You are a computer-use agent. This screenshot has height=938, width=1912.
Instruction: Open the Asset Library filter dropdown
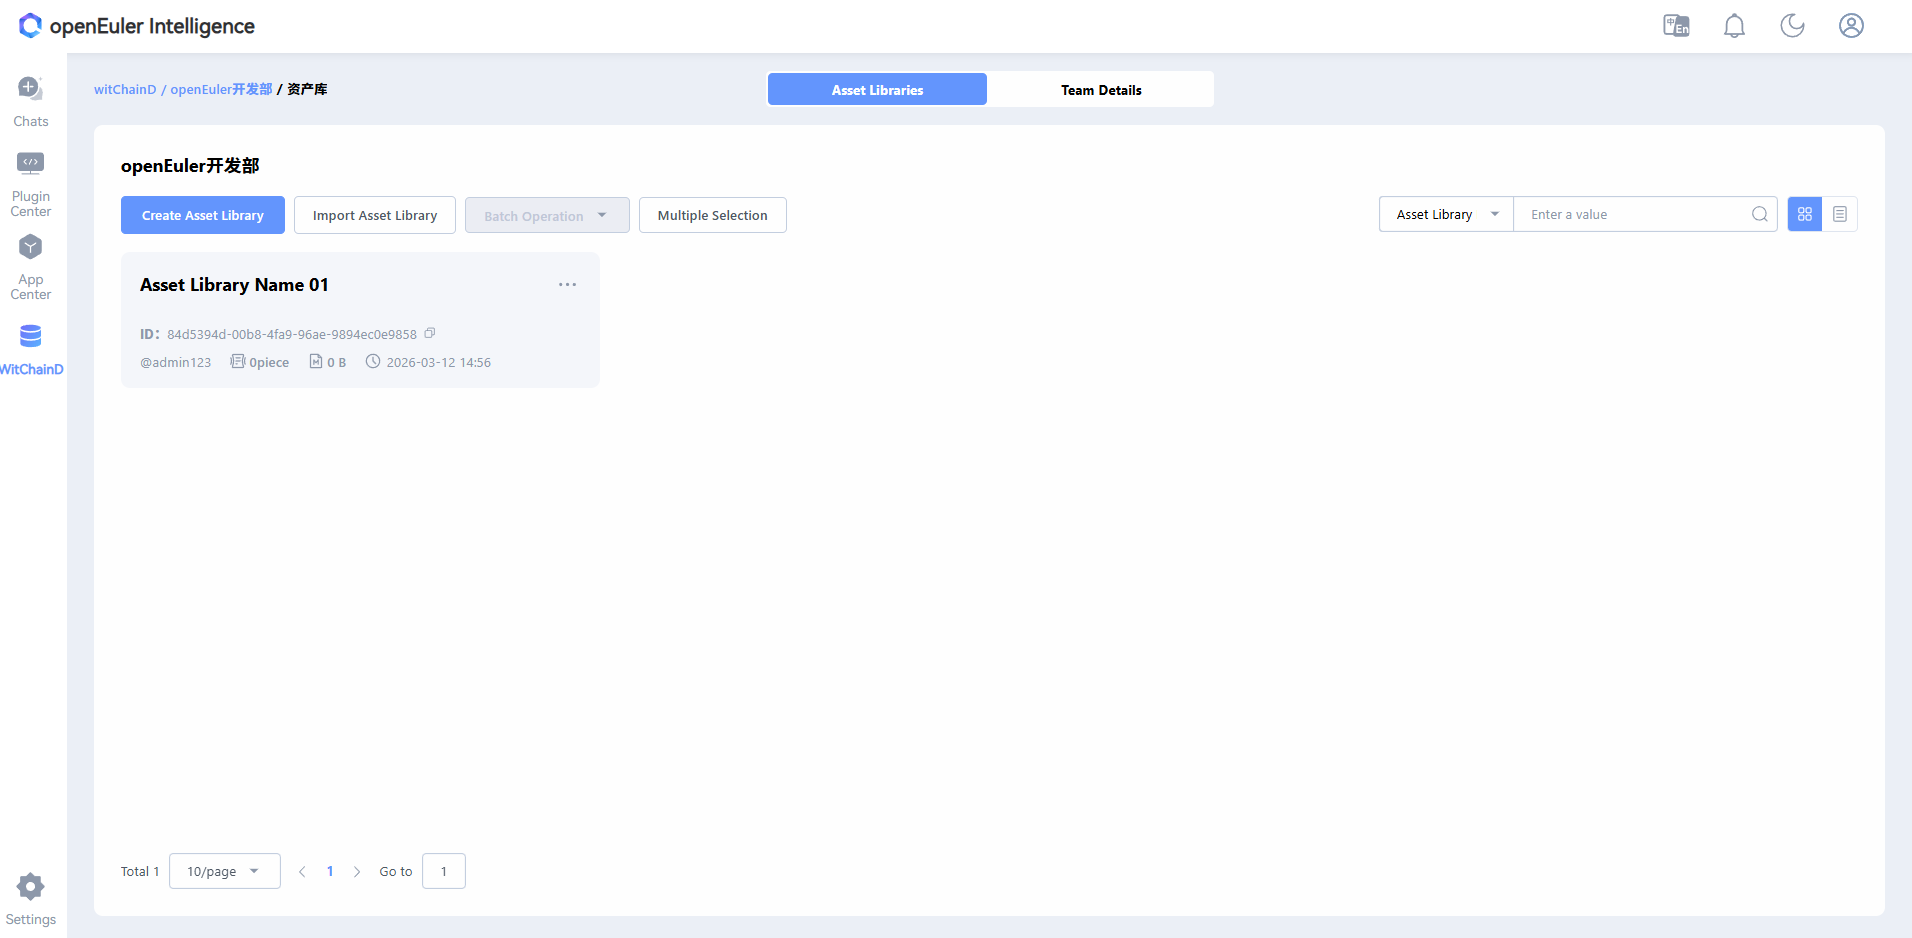click(x=1446, y=214)
